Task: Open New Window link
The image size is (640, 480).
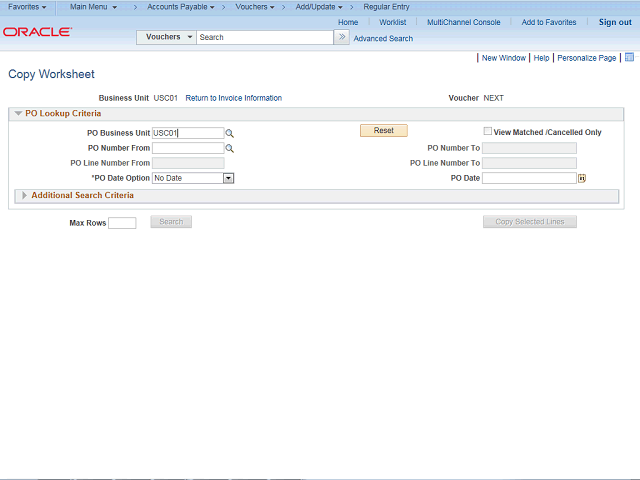Action: 504,58
